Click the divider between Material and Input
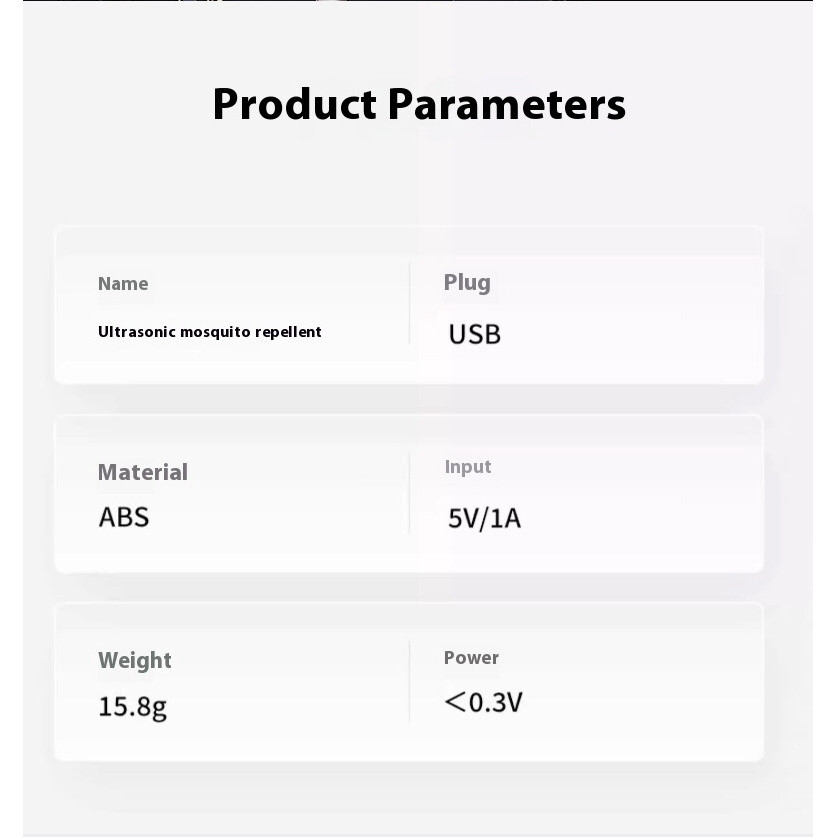Screen dimensions: 837x837 409,492
